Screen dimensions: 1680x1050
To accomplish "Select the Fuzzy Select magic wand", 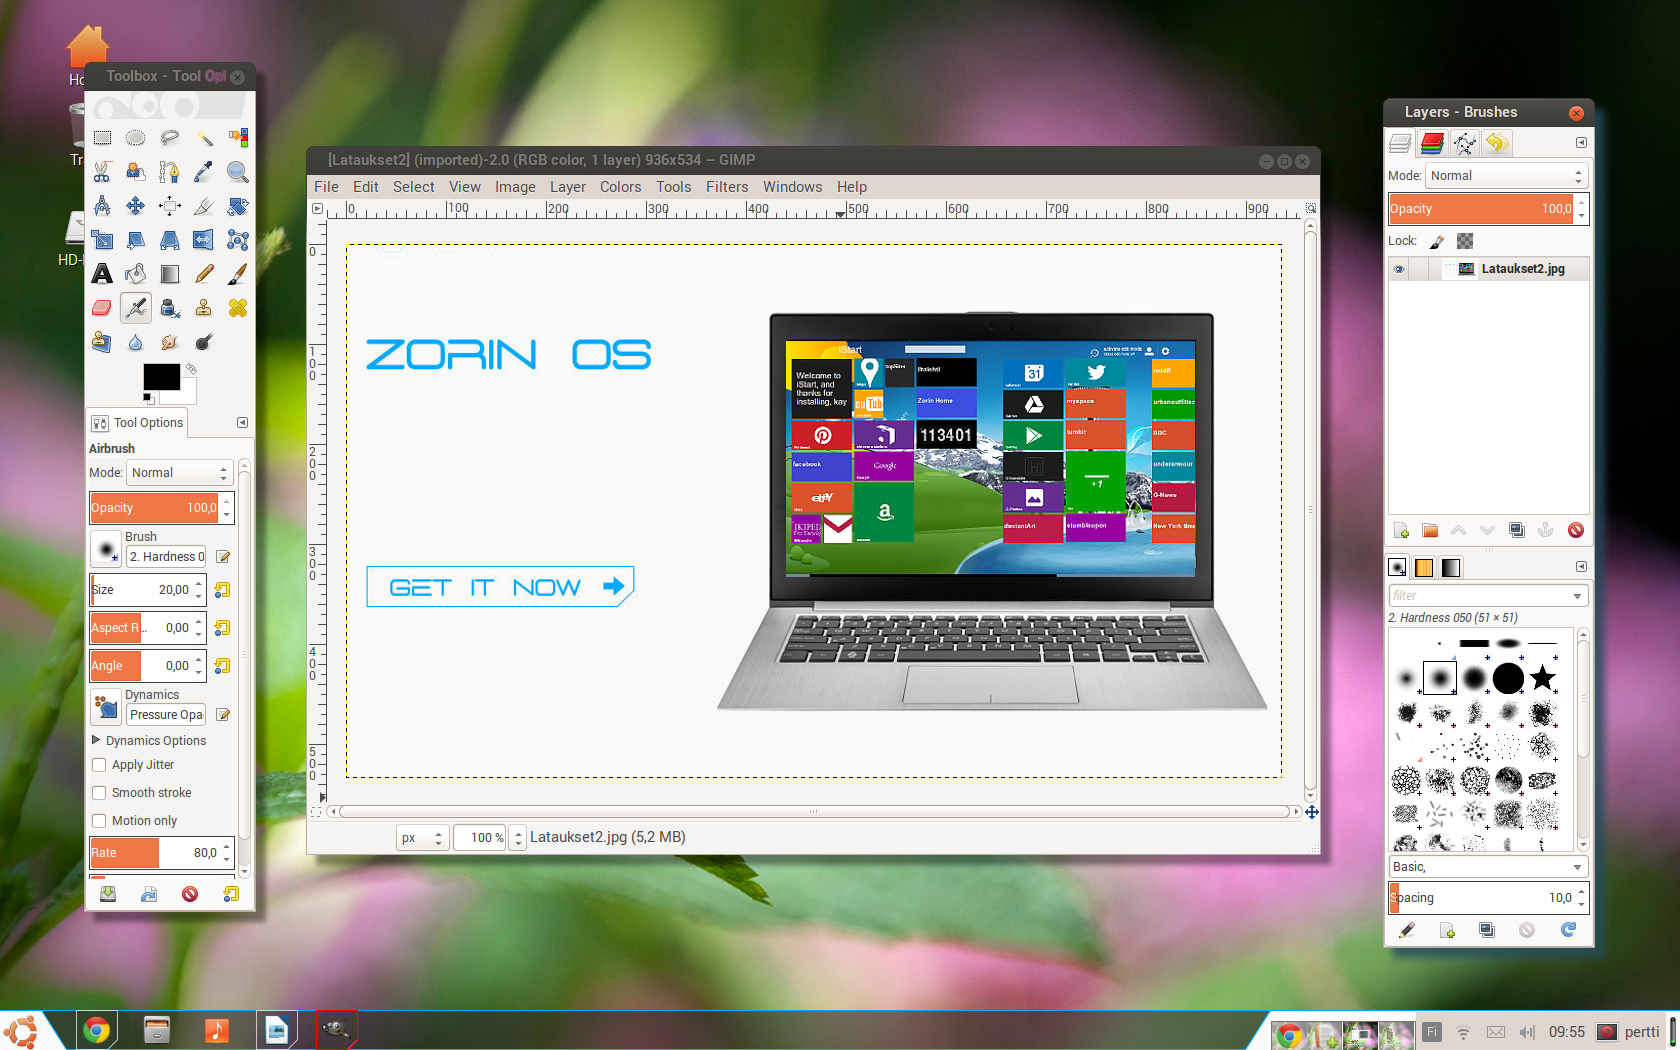I will tap(204, 138).
